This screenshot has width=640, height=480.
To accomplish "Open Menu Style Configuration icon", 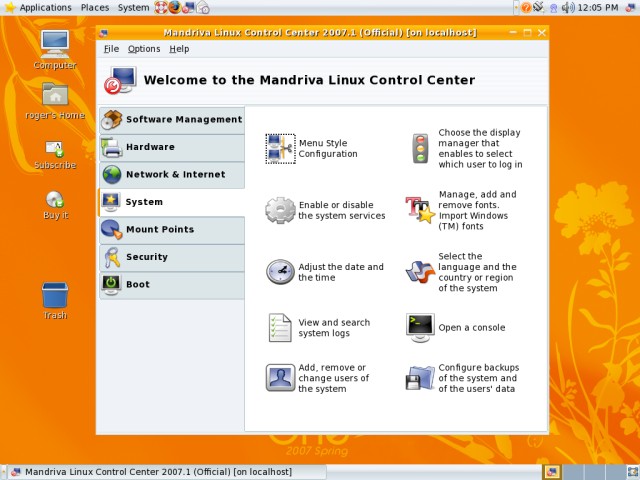I will 280,149.
